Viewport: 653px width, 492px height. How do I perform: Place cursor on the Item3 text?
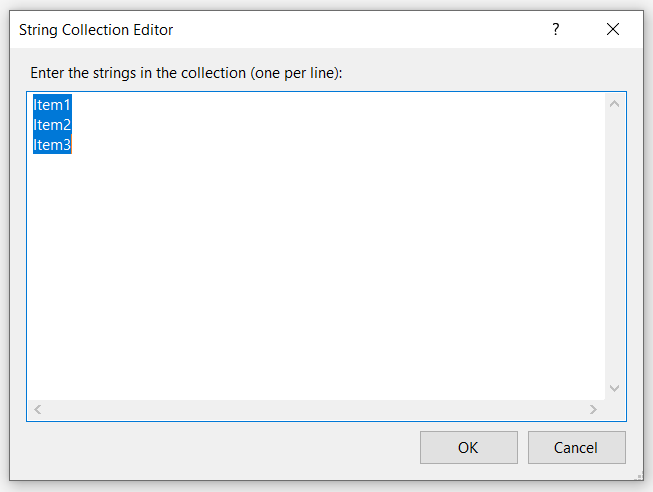pos(52,145)
